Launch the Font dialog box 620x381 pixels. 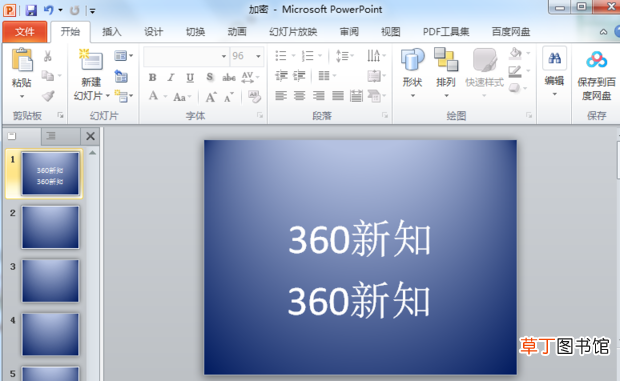[x=260, y=115]
